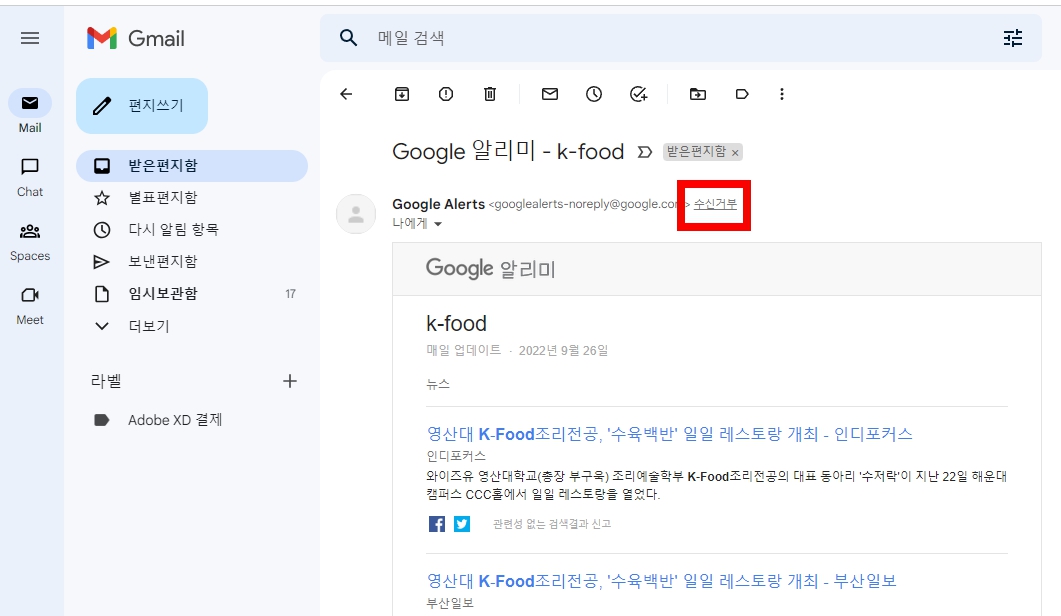Add this email to Tasks
Image resolution: width=1061 pixels, height=616 pixels.
click(x=637, y=93)
